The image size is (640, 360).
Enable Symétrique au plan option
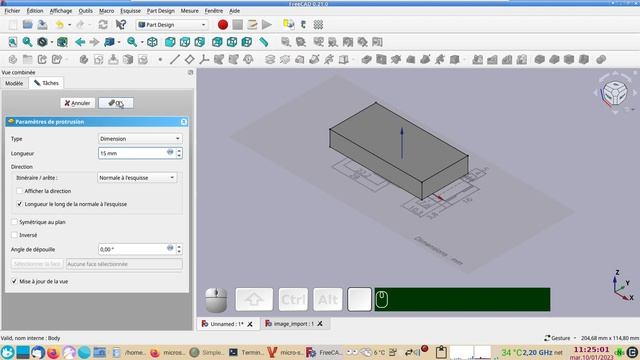point(14,222)
